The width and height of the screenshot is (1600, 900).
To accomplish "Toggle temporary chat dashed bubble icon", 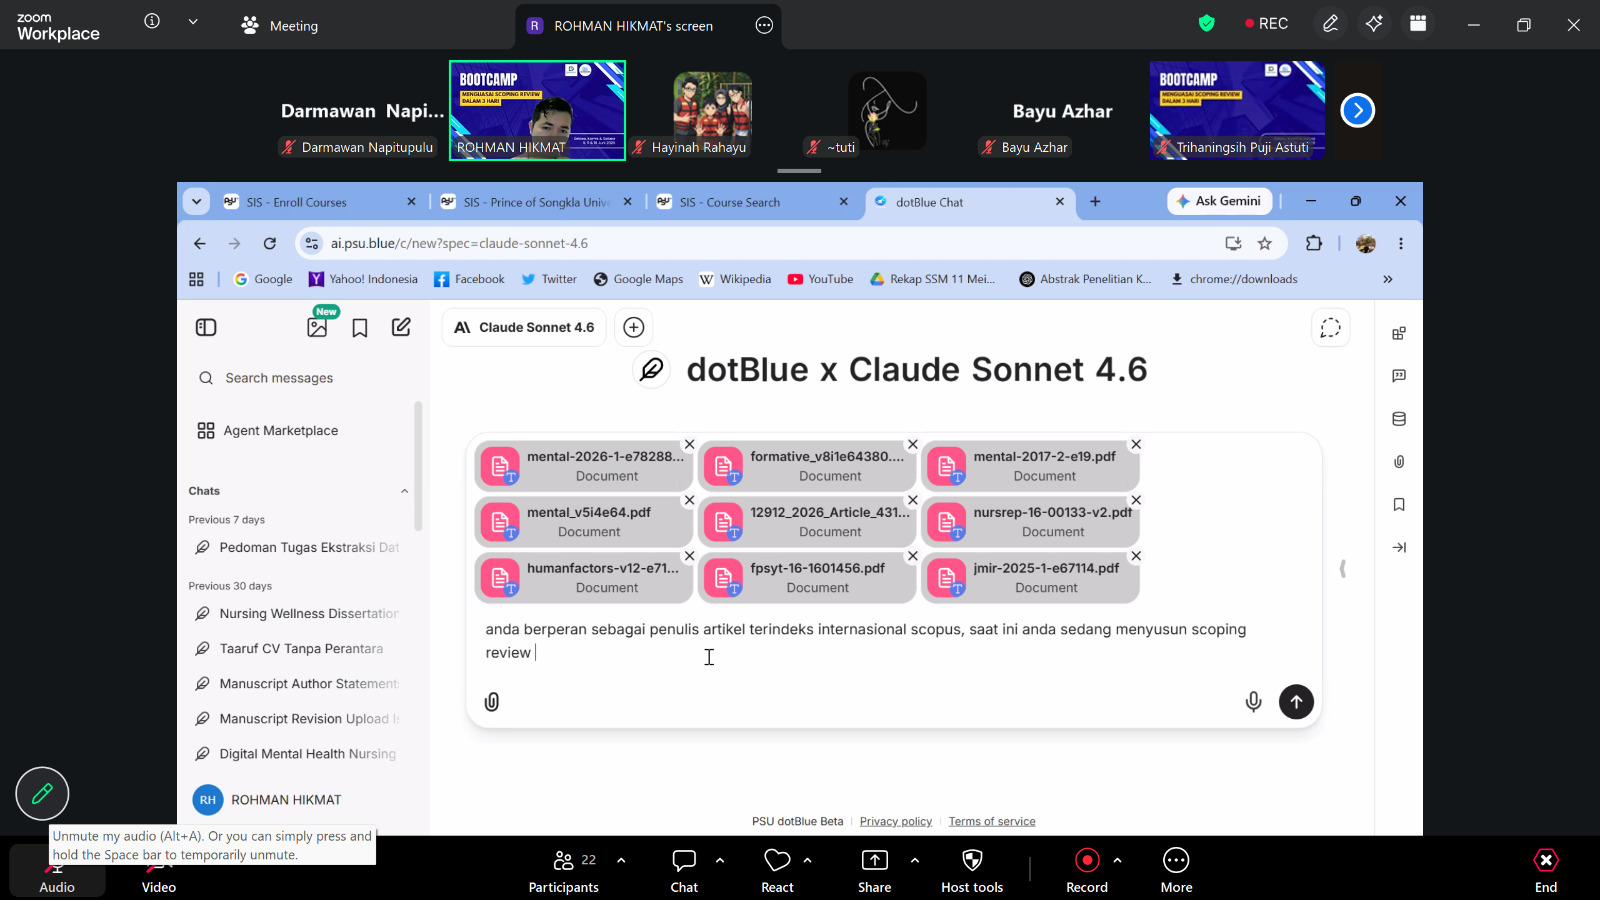I will coord(1330,328).
